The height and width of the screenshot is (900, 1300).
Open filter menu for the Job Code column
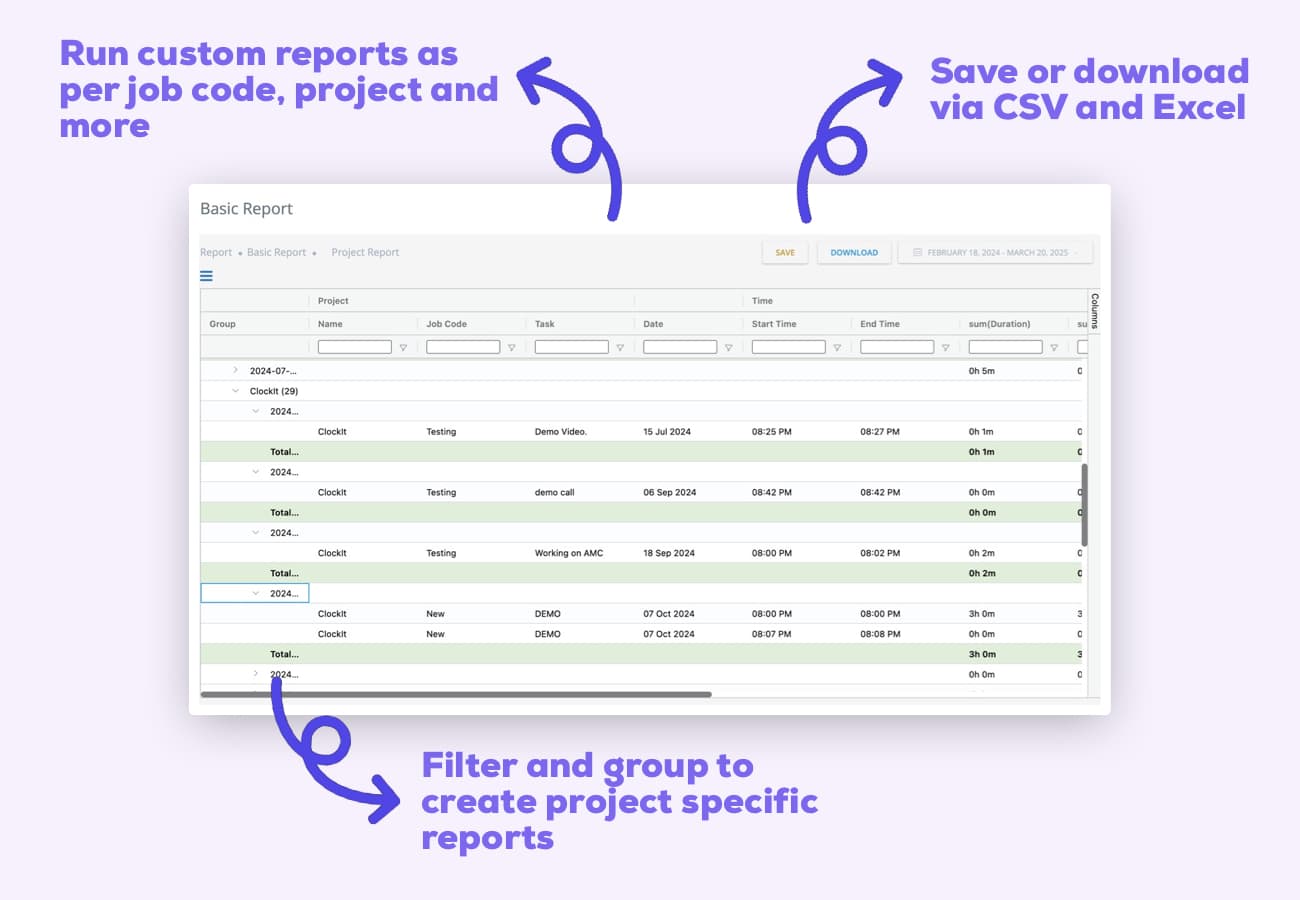pos(511,348)
